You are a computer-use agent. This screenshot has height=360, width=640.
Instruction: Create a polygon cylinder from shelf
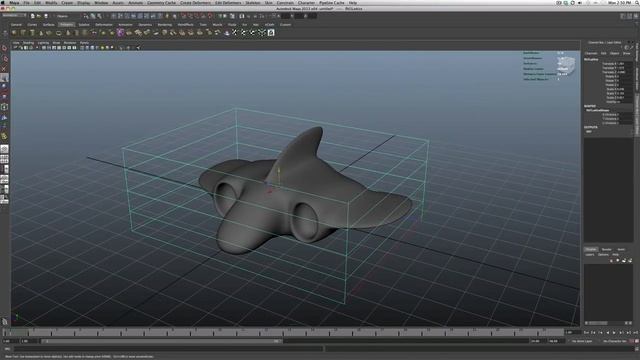(x=32, y=33)
